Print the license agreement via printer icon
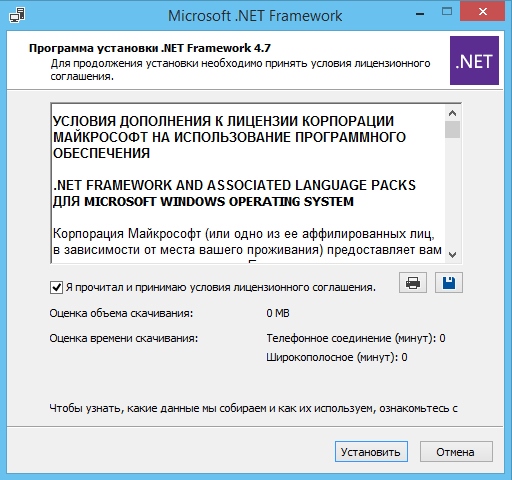 pos(413,283)
